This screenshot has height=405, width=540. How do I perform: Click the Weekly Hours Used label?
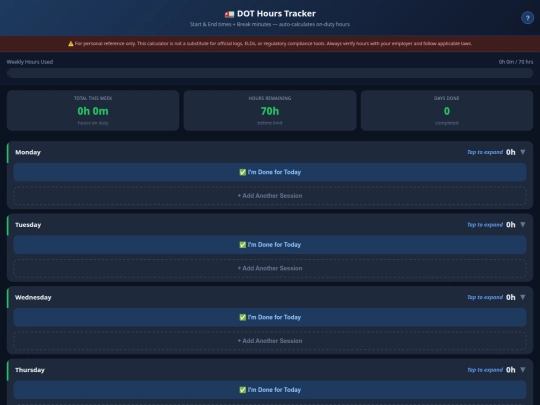30,62
